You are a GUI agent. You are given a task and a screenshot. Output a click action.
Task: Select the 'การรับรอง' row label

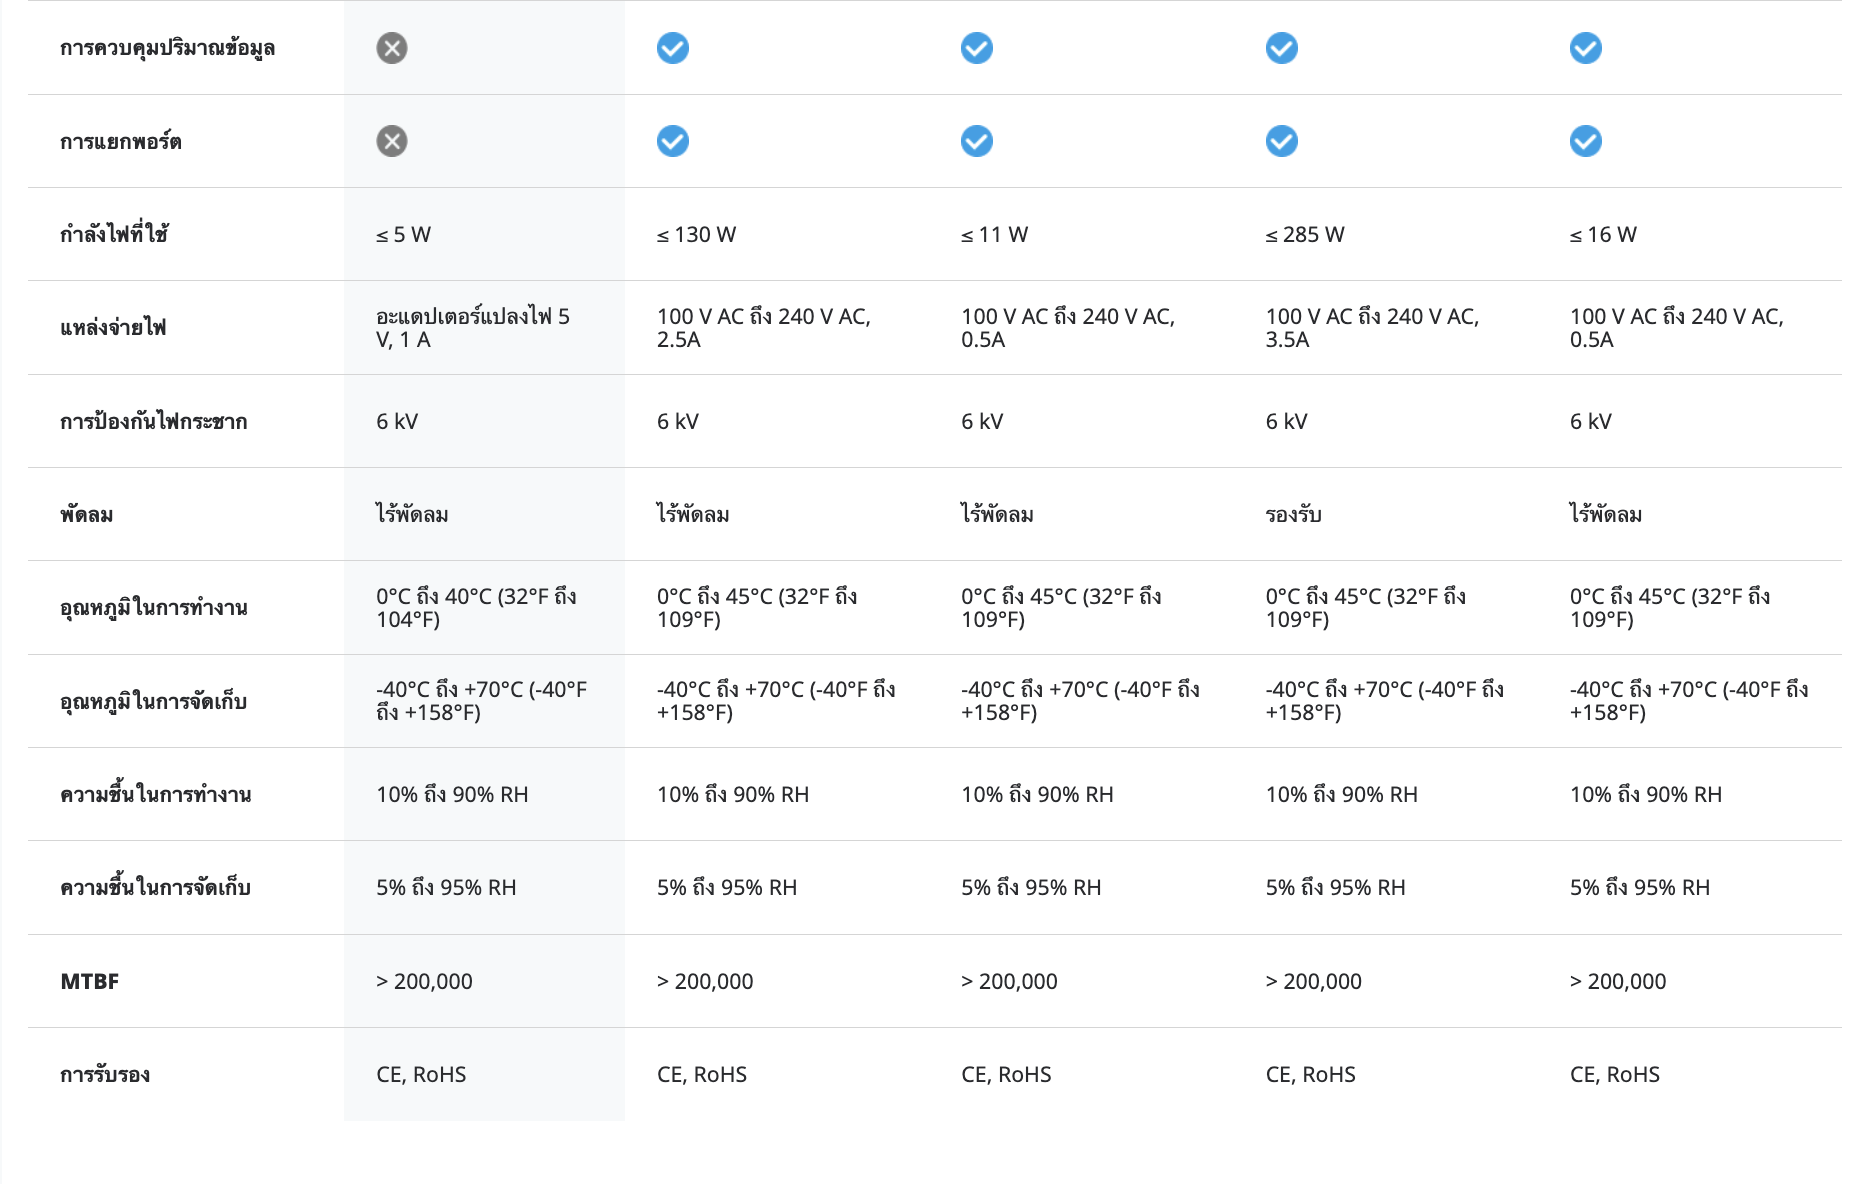click(x=105, y=1075)
